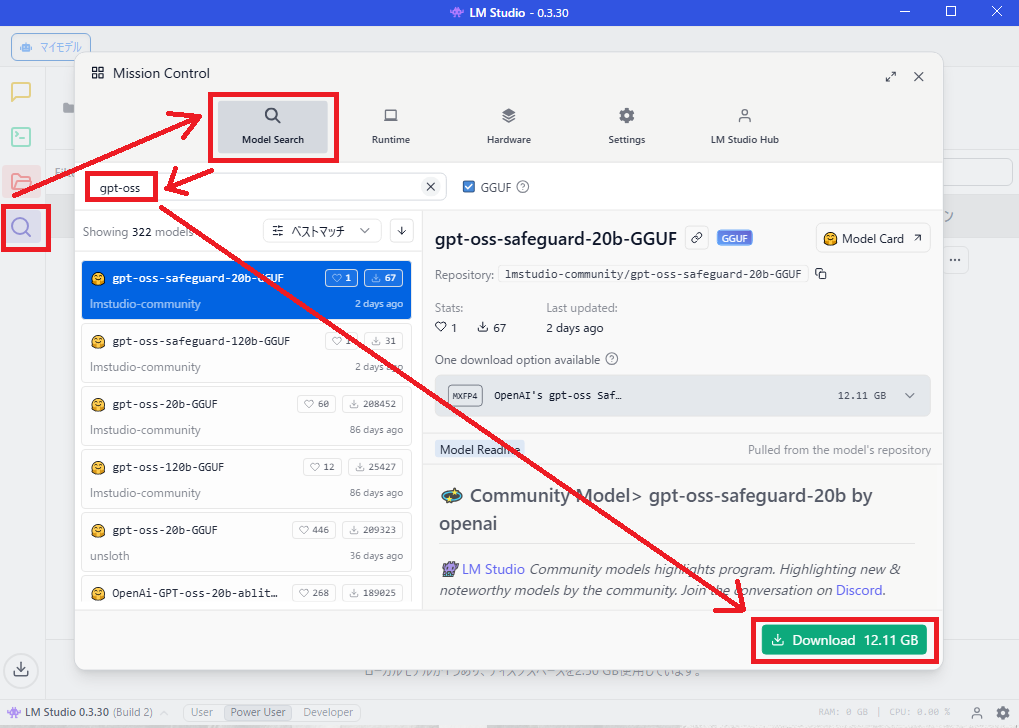1019x728 pixels.
Task: Switch to the LM Studio Hub tab
Action: tap(745, 127)
